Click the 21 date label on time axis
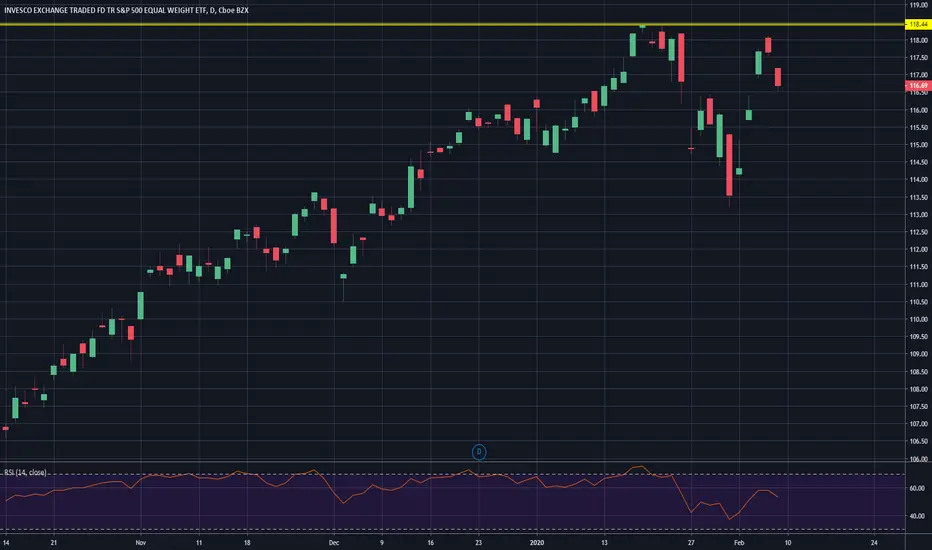Viewport: 932px width, 550px height. (53, 542)
